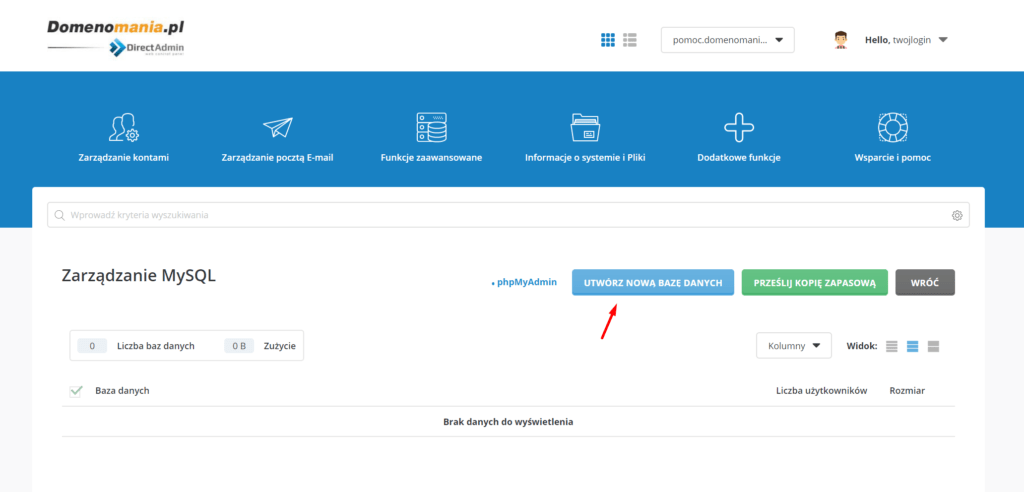Sort by Liczba użytkowników column header

(x=821, y=391)
